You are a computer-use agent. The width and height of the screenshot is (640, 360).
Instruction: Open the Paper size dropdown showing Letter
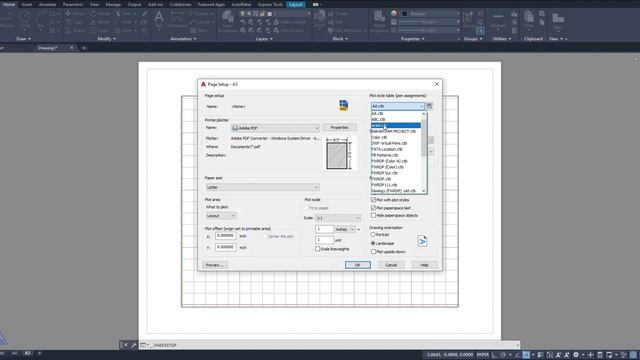coord(262,187)
